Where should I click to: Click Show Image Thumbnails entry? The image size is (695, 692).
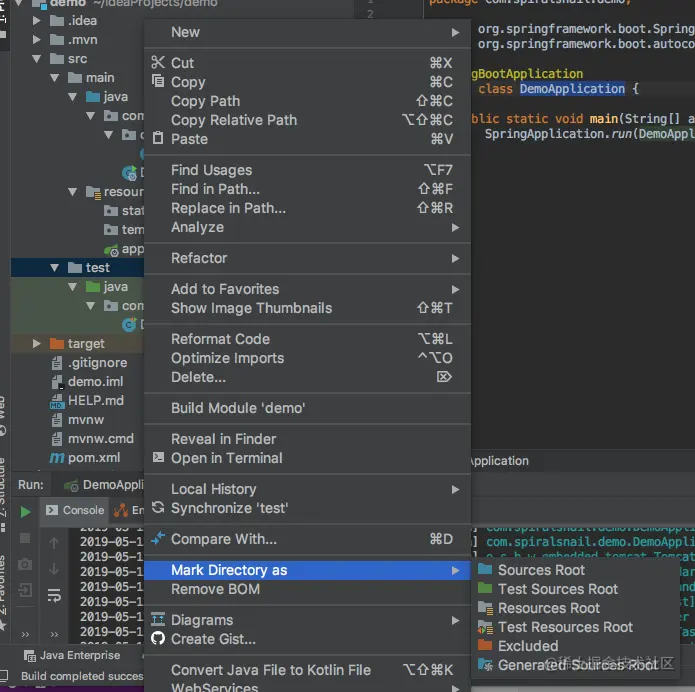[307, 308]
